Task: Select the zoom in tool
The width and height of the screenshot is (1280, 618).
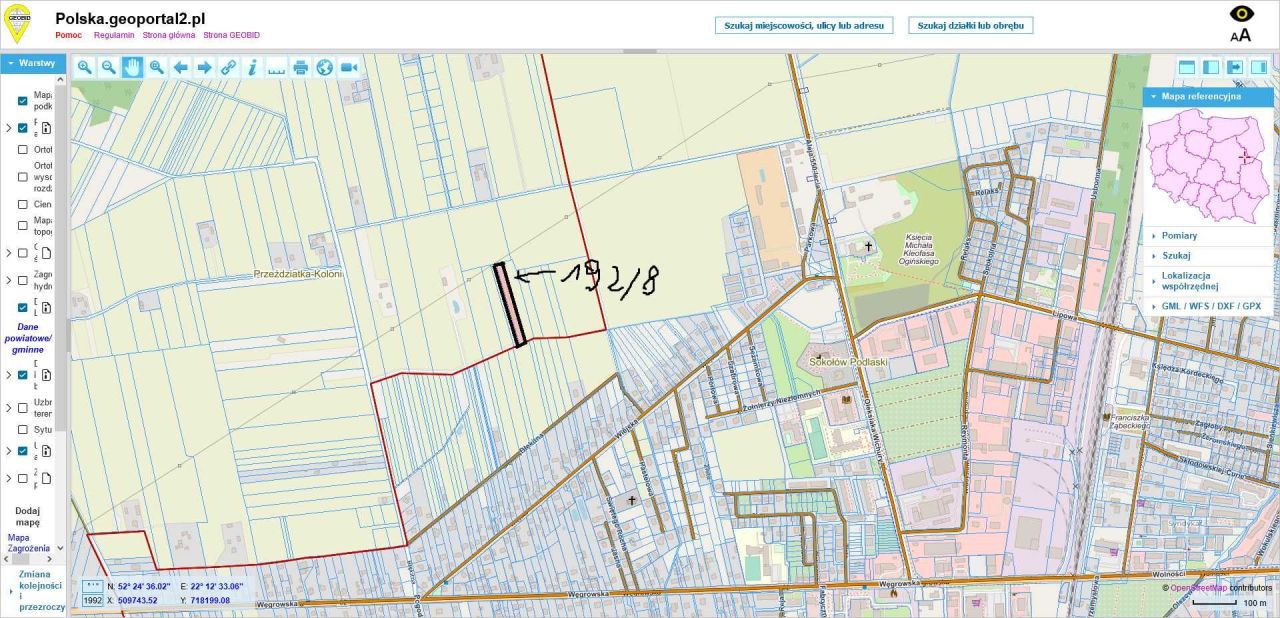Action: (x=85, y=67)
